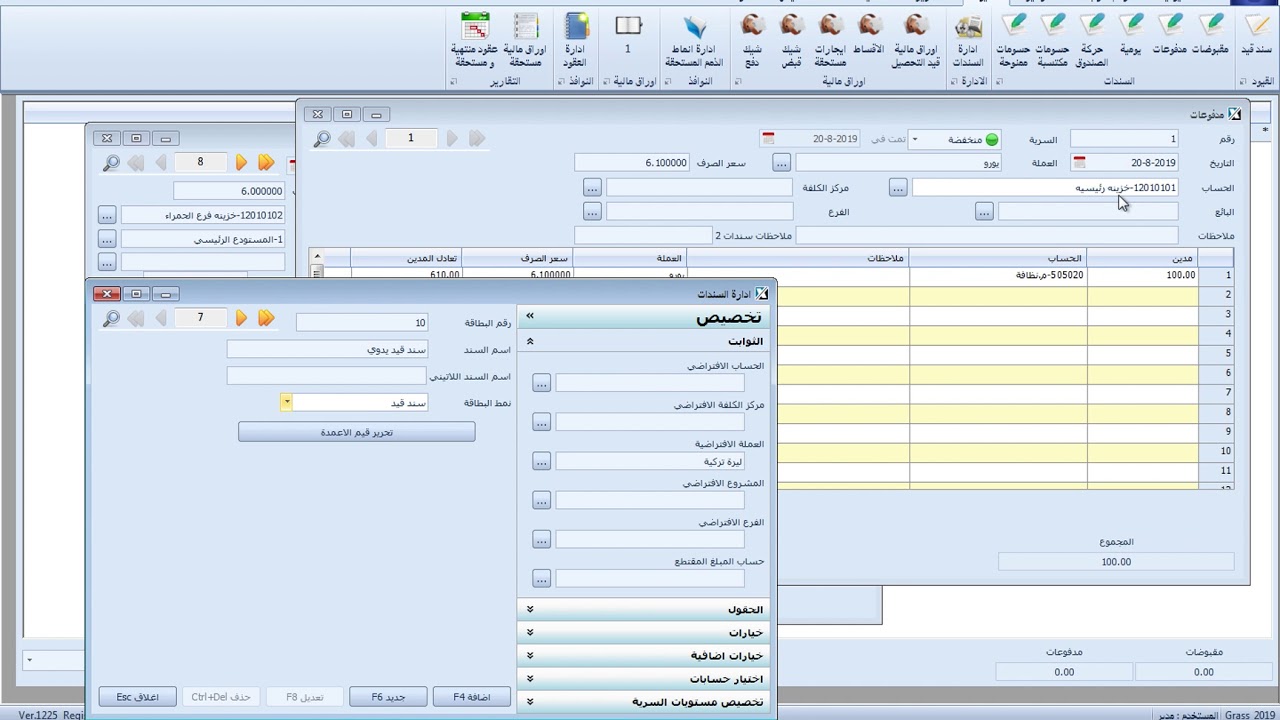
Task: Go to next record in ادارة السندات
Action: (x=241, y=318)
